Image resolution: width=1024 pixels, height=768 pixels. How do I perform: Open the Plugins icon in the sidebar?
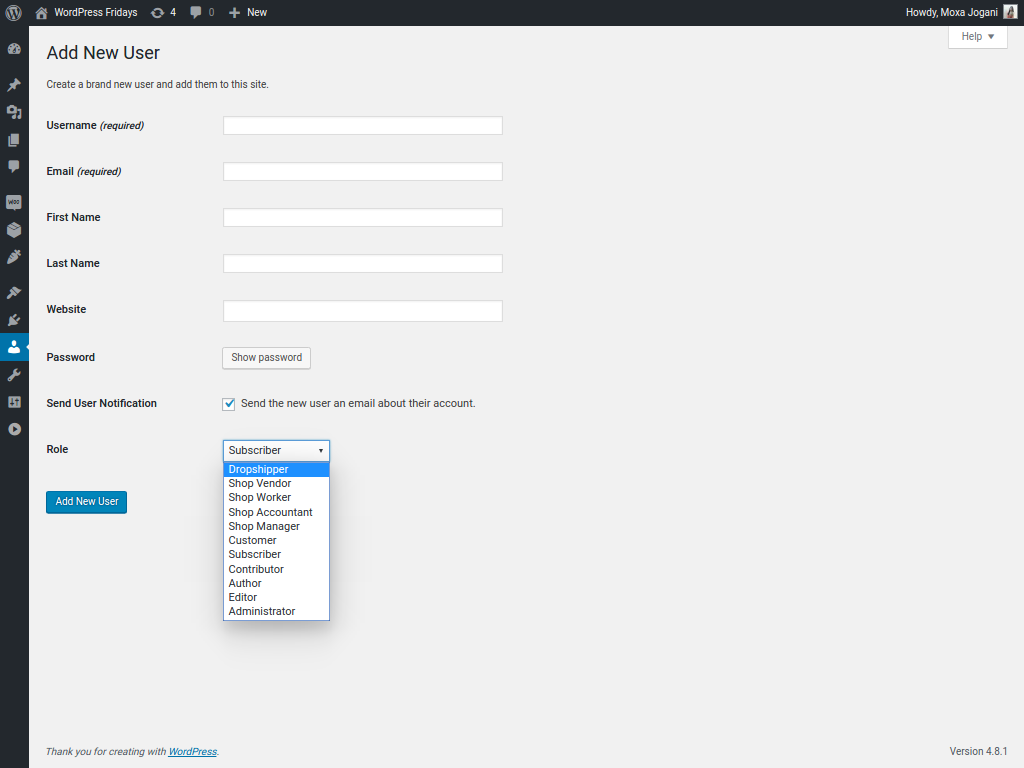pyautogui.click(x=14, y=318)
